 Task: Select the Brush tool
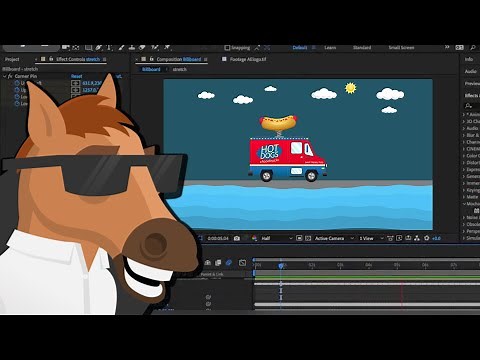pyautogui.click(x=121, y=48)
